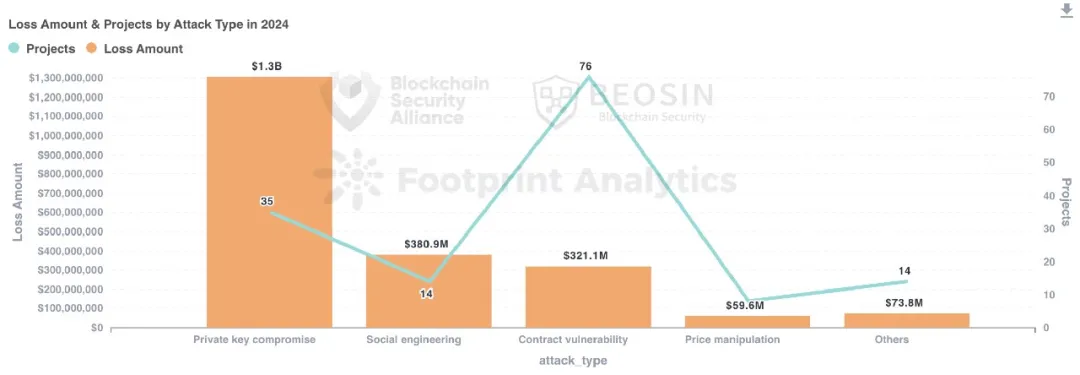Screen dimensions: 1080x375
Task: Click the orange Loss Amount legend dot
Action: pos(92,49)
